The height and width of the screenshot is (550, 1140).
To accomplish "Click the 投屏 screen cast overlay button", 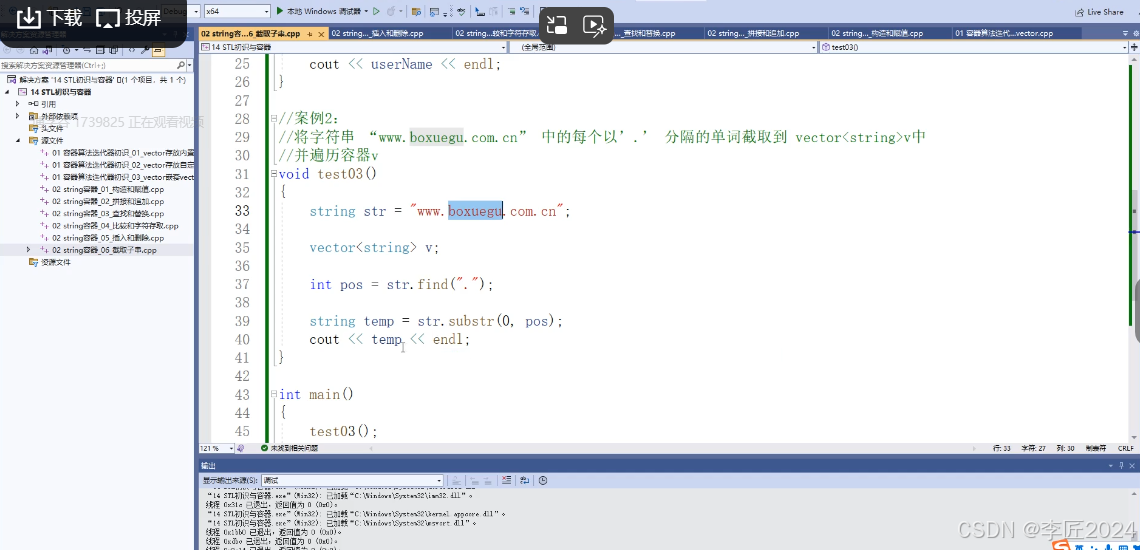I will pyautogui.click(x=129, y=18).
